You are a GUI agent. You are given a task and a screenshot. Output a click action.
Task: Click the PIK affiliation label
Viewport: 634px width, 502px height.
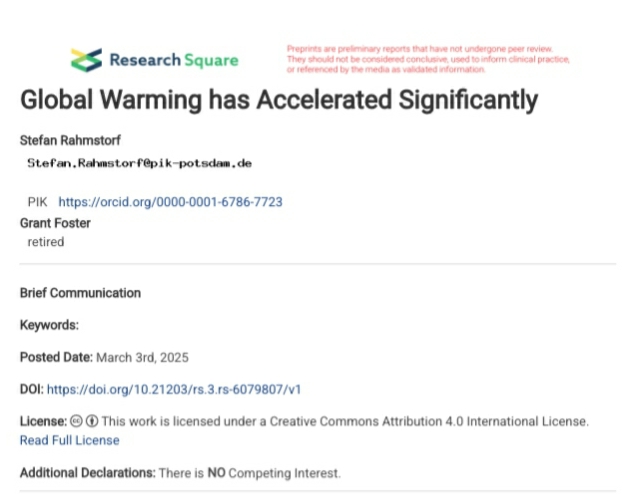37,202
